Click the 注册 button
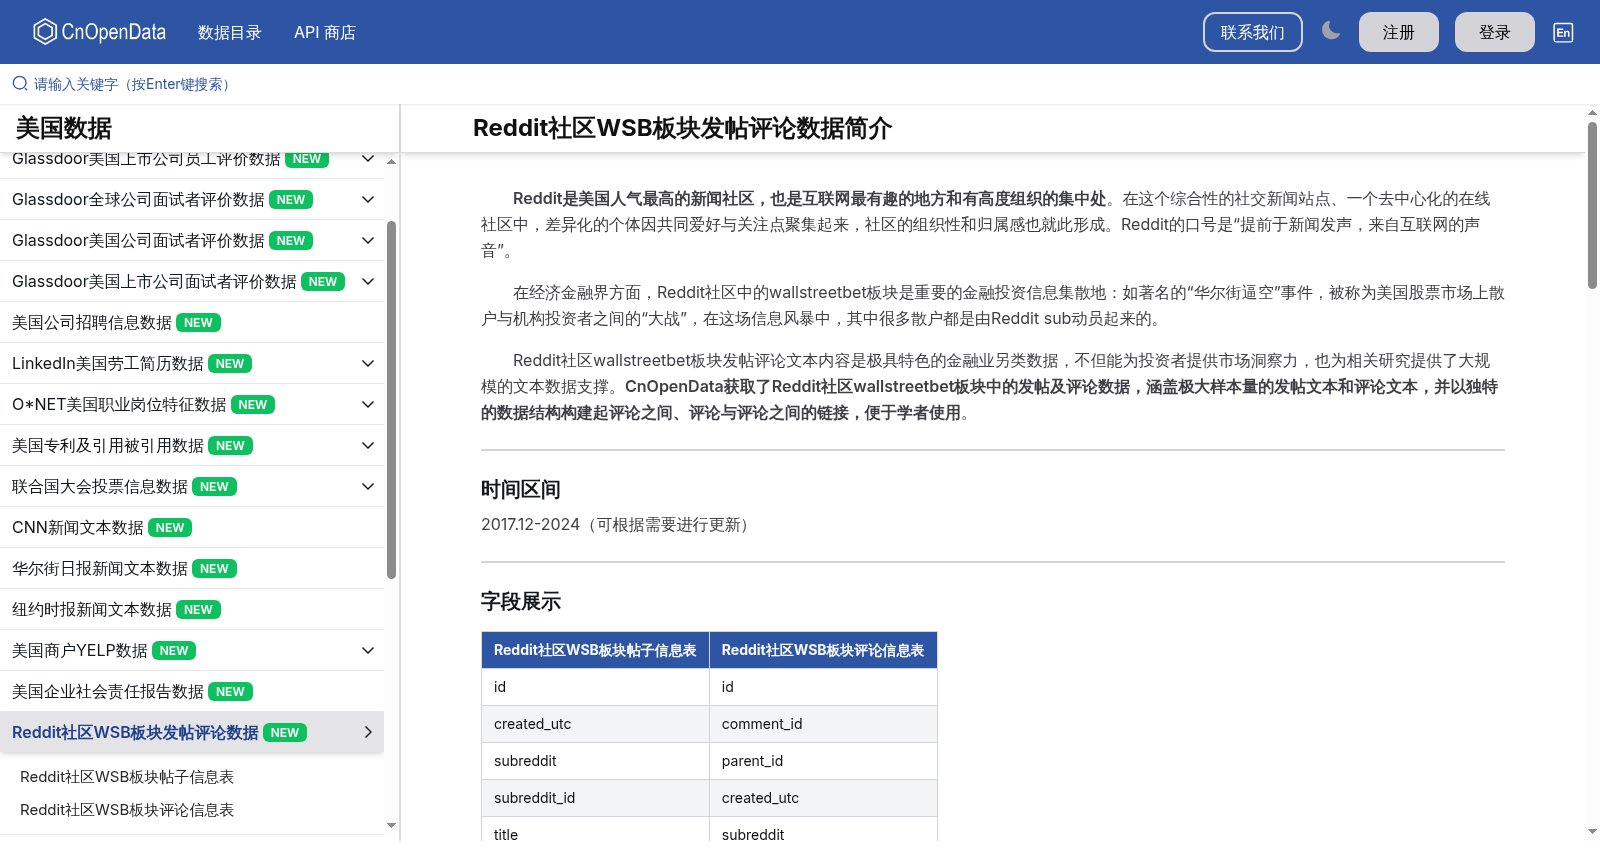1600x857 pixels. point(1399,32)
